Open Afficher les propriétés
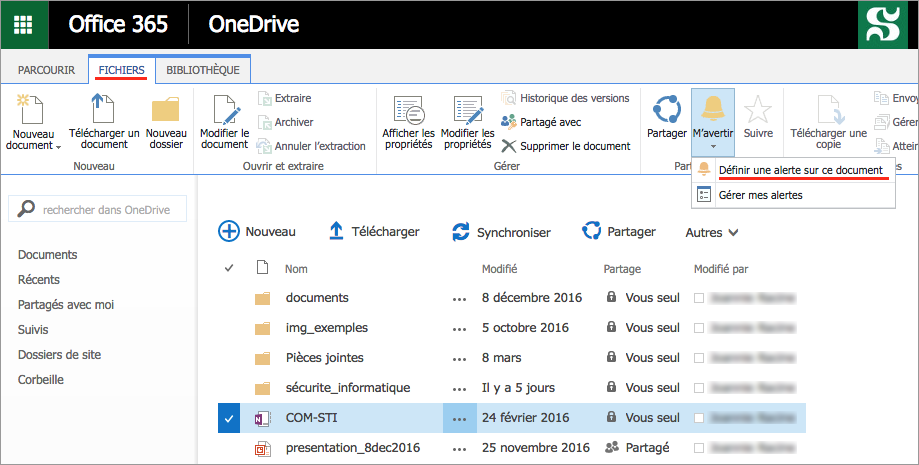Viewport: 919px width, 465px height. click(409, 123)
